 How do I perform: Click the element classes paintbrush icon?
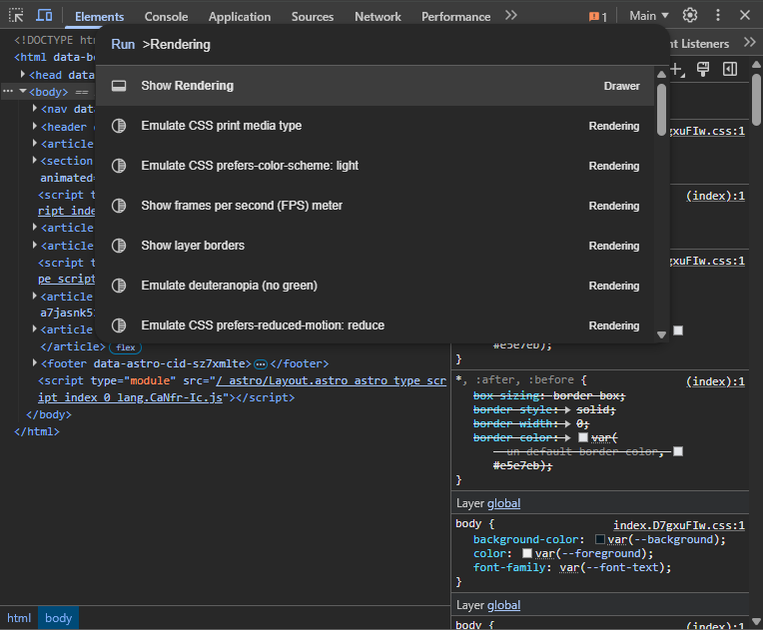coord(703,70)
